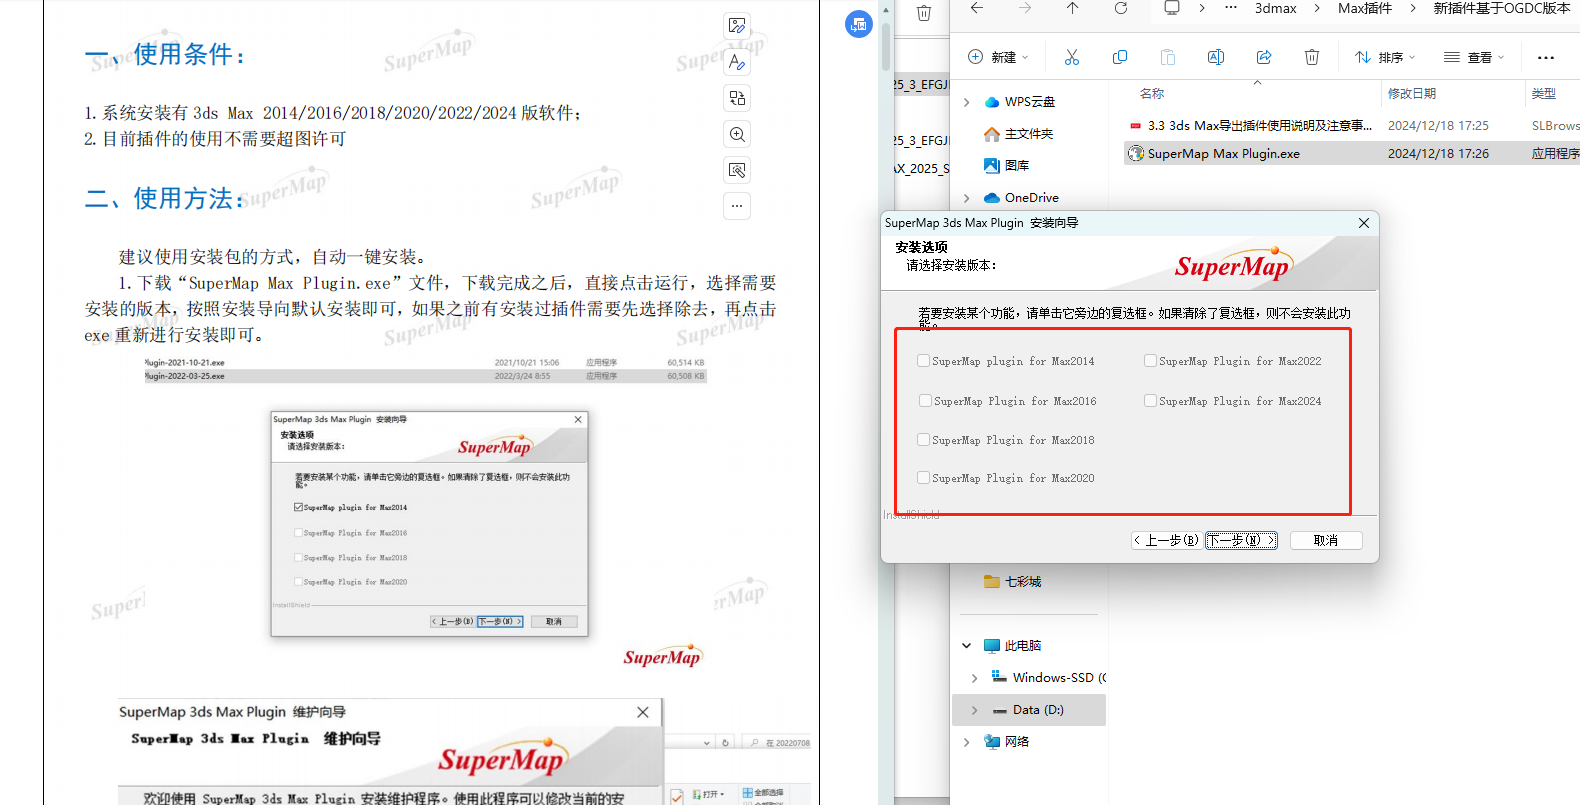
Task: Expand Windows-SSD drive node
Action: (974, 678)
